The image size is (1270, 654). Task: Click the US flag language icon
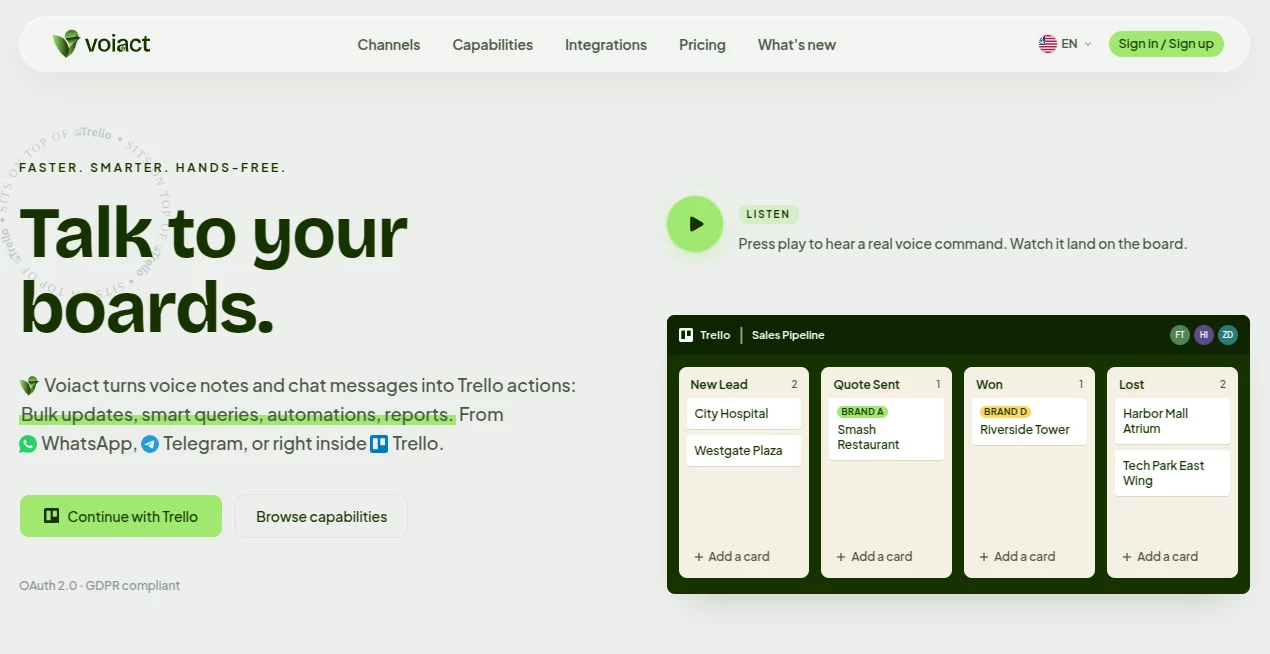click(1048, 44)
